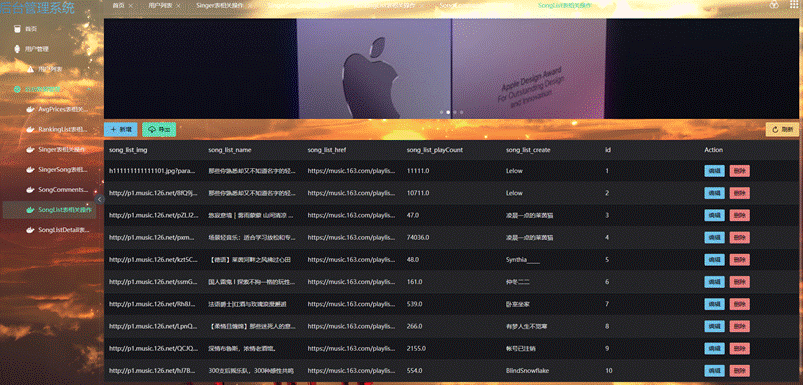803x385 pixels.
Task: Switch to the Singer表相关操作 tab
Action: pos(219,5)
